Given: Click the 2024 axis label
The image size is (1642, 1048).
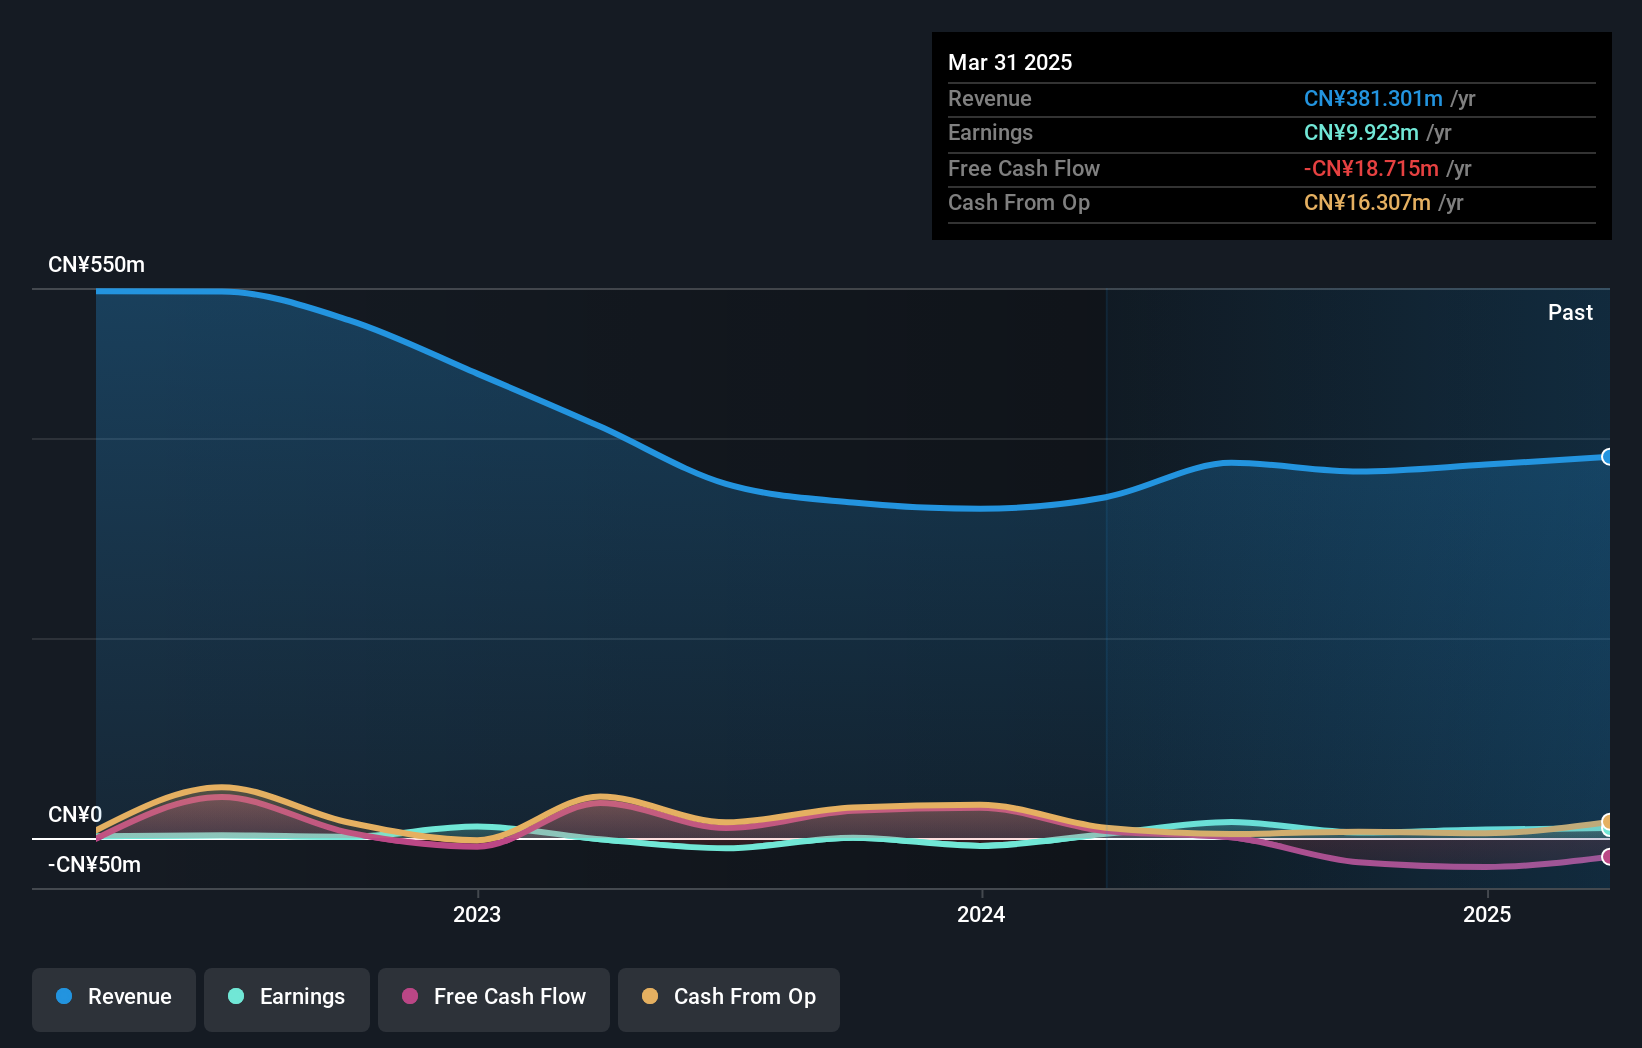Looking at the screenshot, I should 981,914.
